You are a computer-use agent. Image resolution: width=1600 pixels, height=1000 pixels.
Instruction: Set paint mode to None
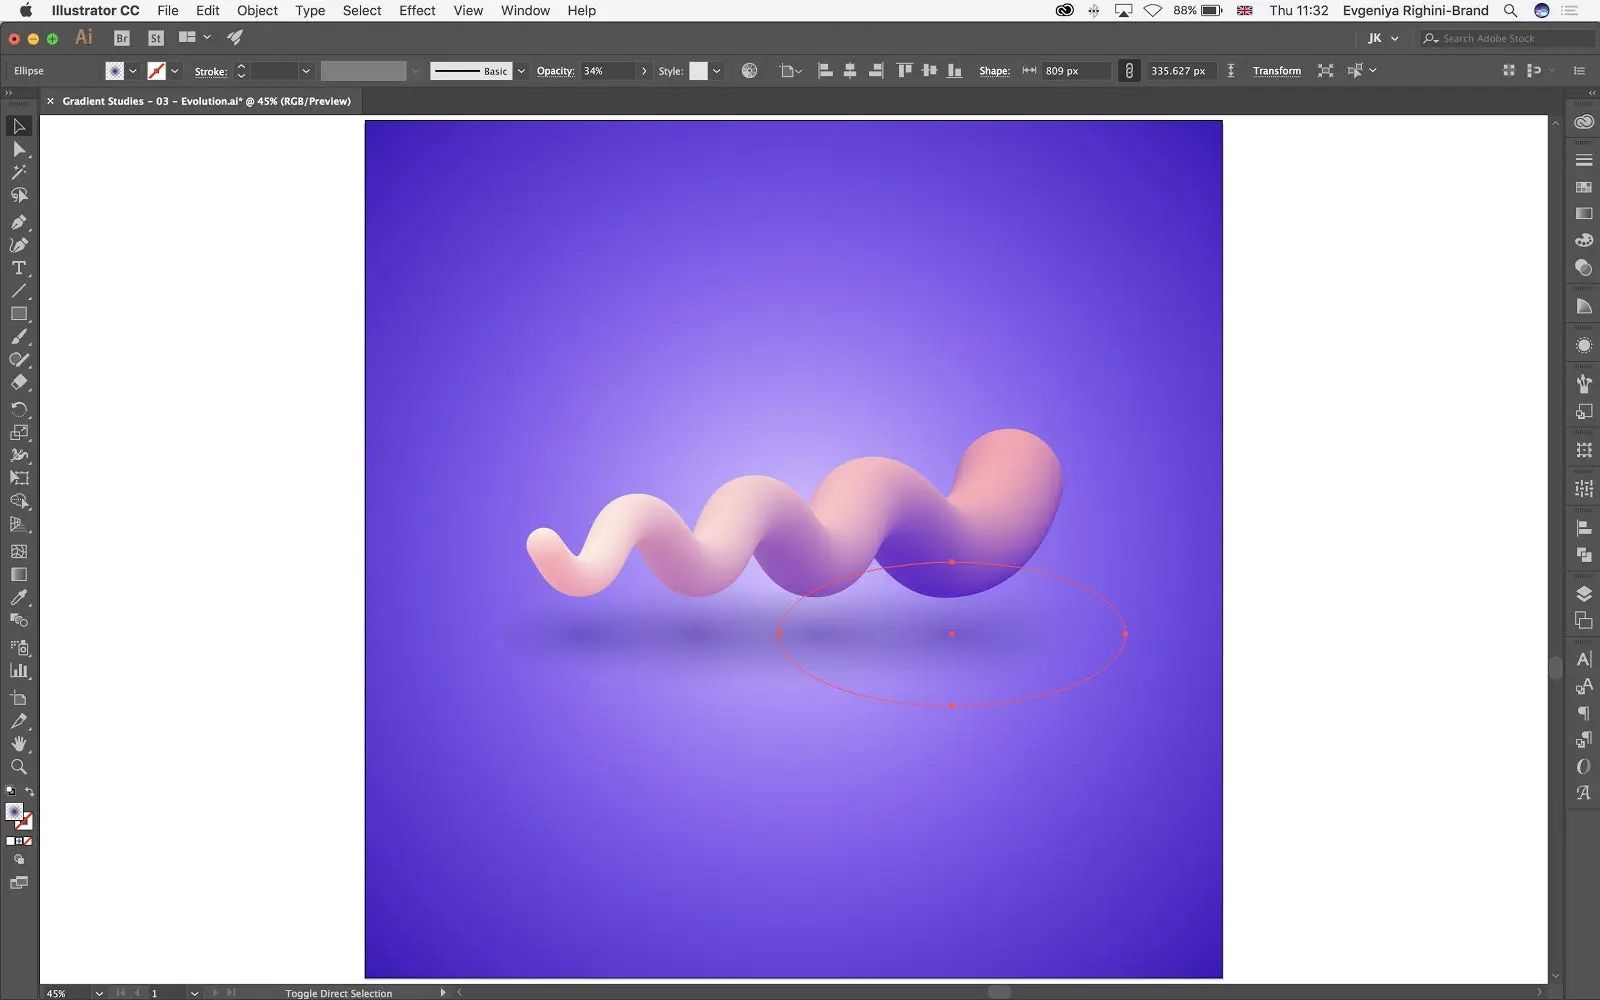click(28, 842)
